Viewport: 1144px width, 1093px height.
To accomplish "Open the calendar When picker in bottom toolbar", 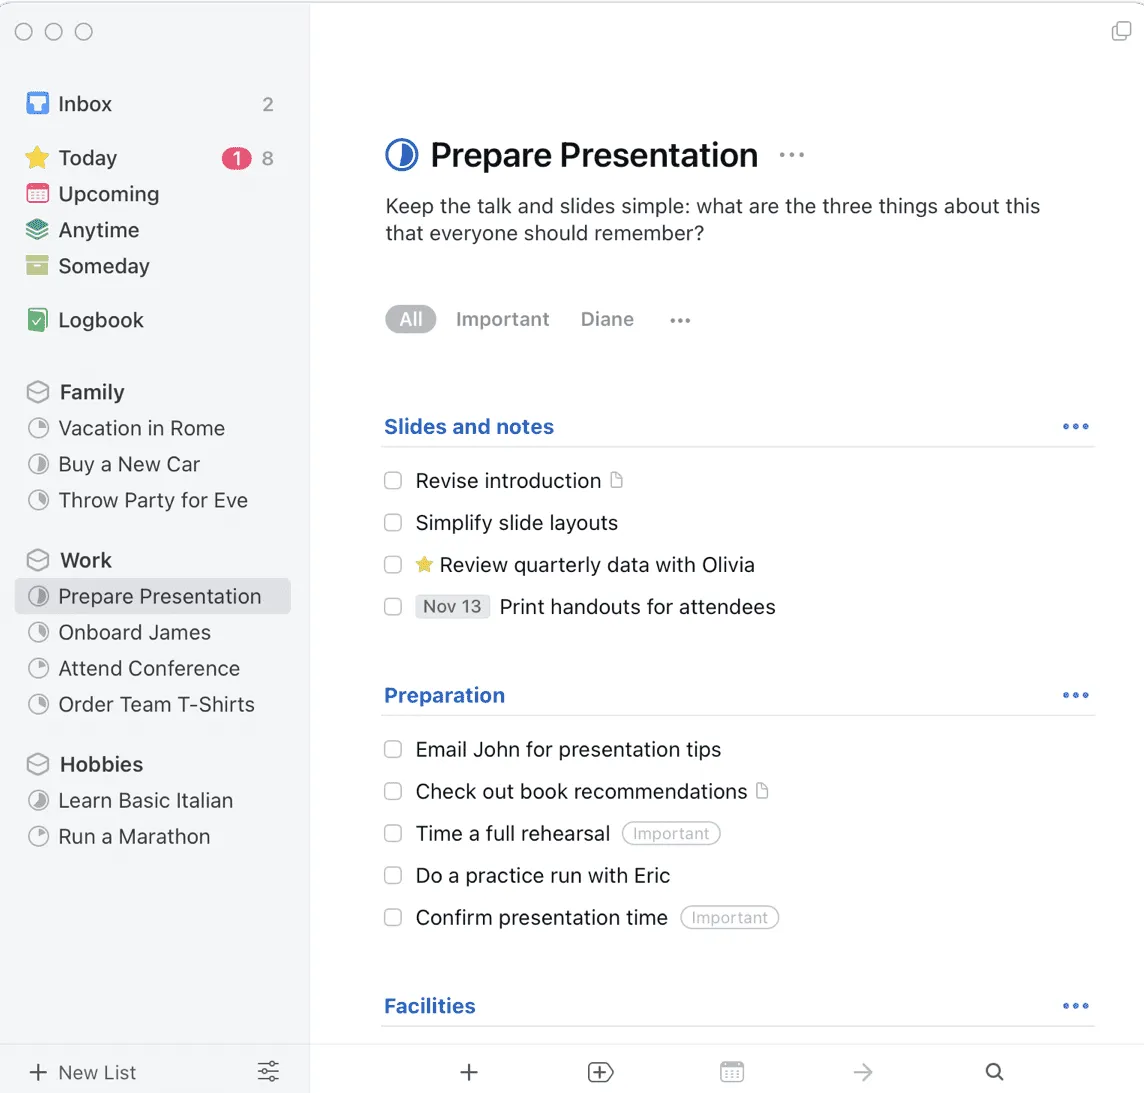I will 732,1072.
